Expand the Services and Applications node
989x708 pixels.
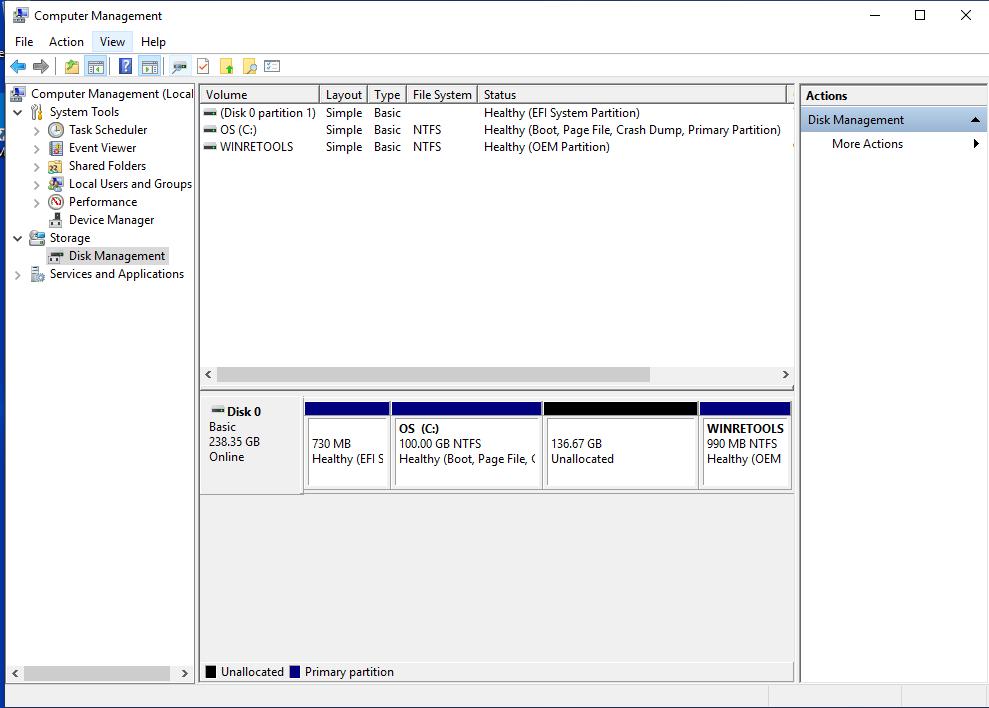pyautogui.click(x=18, y=275)
